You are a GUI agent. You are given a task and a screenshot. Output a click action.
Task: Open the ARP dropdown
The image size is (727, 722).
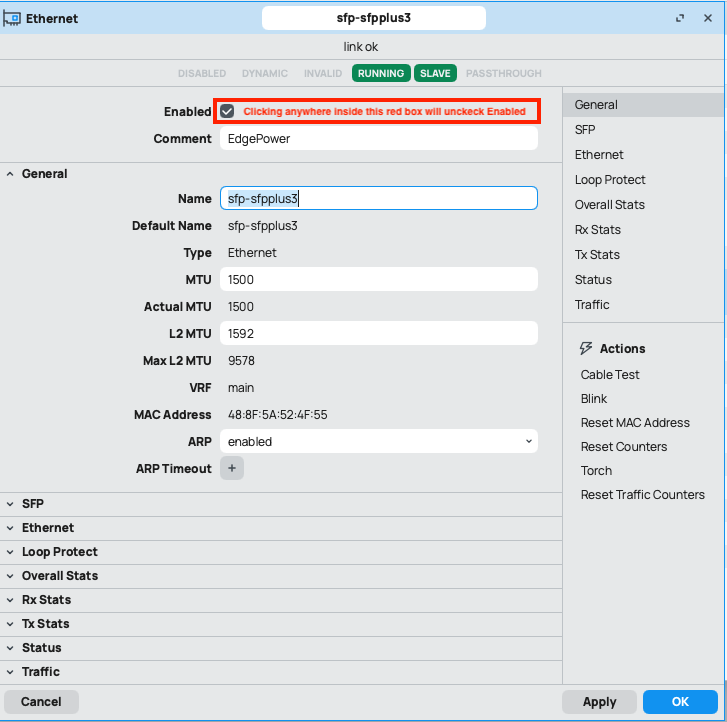pos(379,441)
